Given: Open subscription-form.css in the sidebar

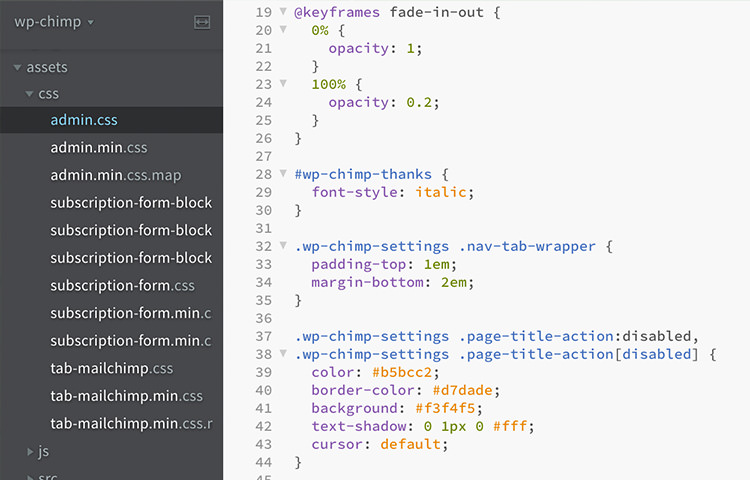Looking at the screenshot, I should point(122,286).
